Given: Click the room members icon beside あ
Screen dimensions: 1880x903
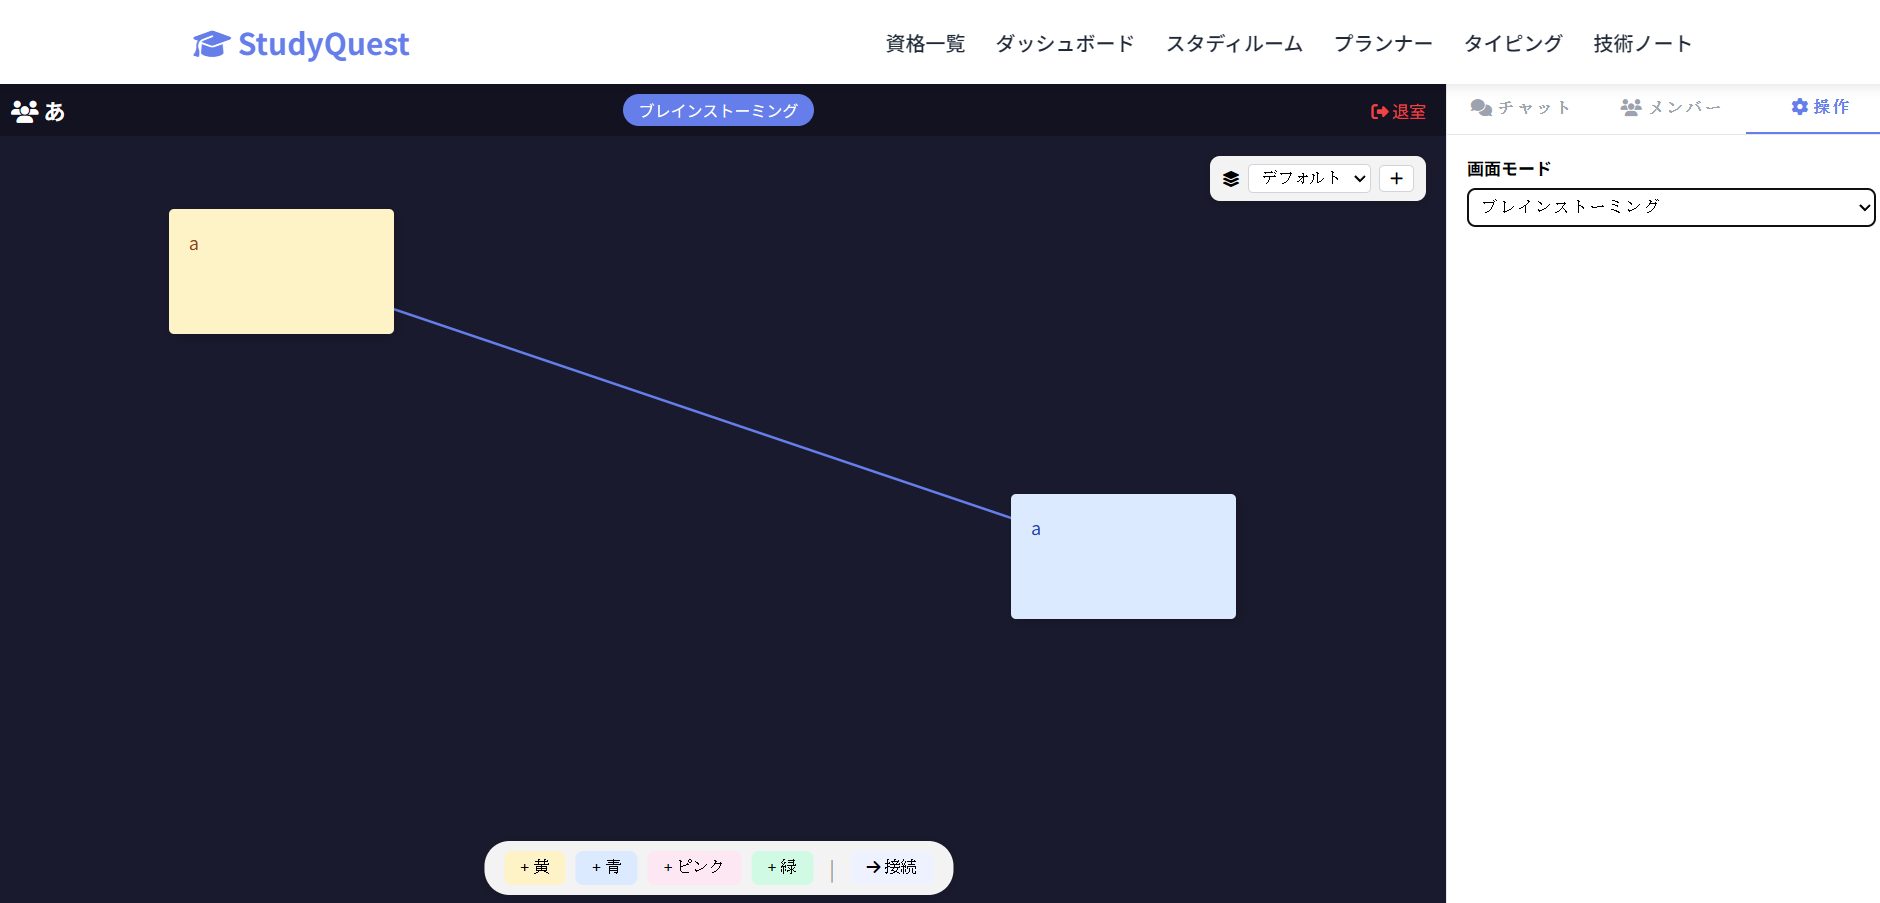Looking at the screenshot, I should click(24, 111).
